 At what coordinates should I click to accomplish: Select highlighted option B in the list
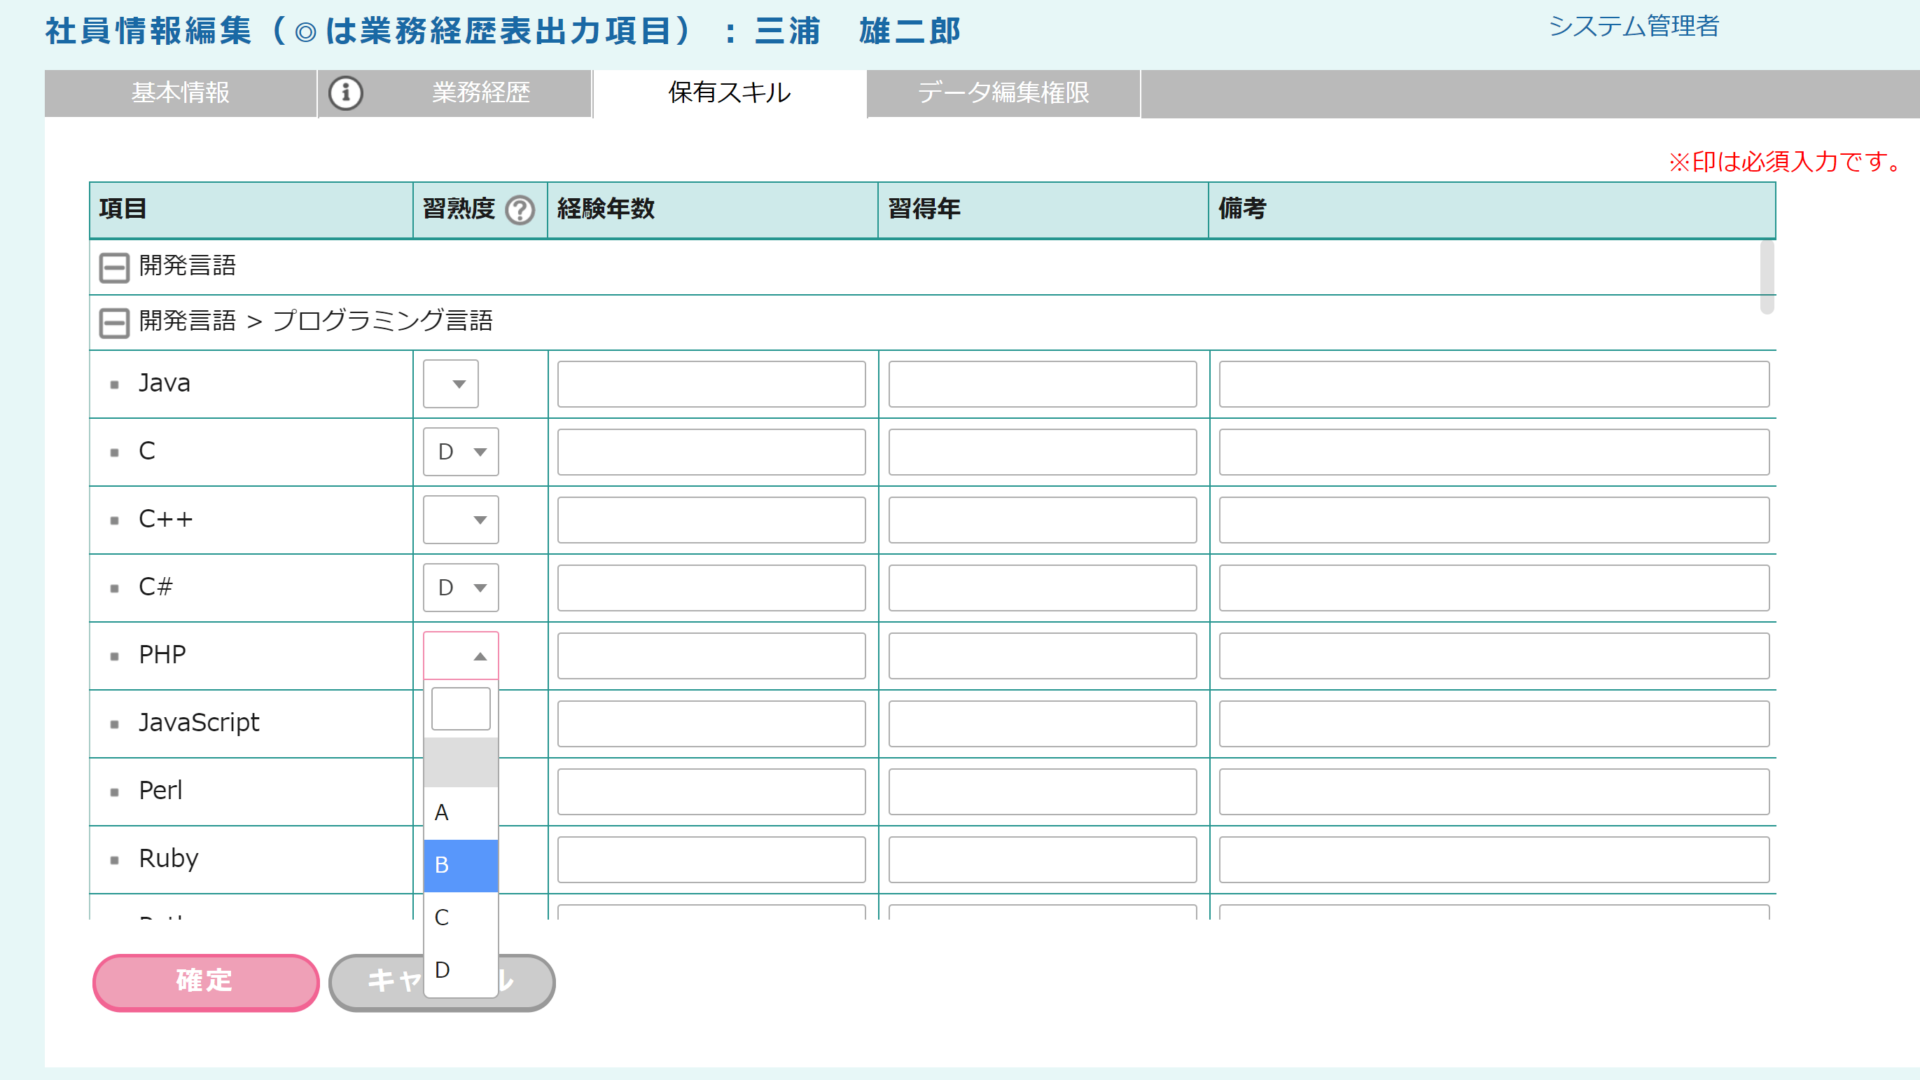[460, 865]
